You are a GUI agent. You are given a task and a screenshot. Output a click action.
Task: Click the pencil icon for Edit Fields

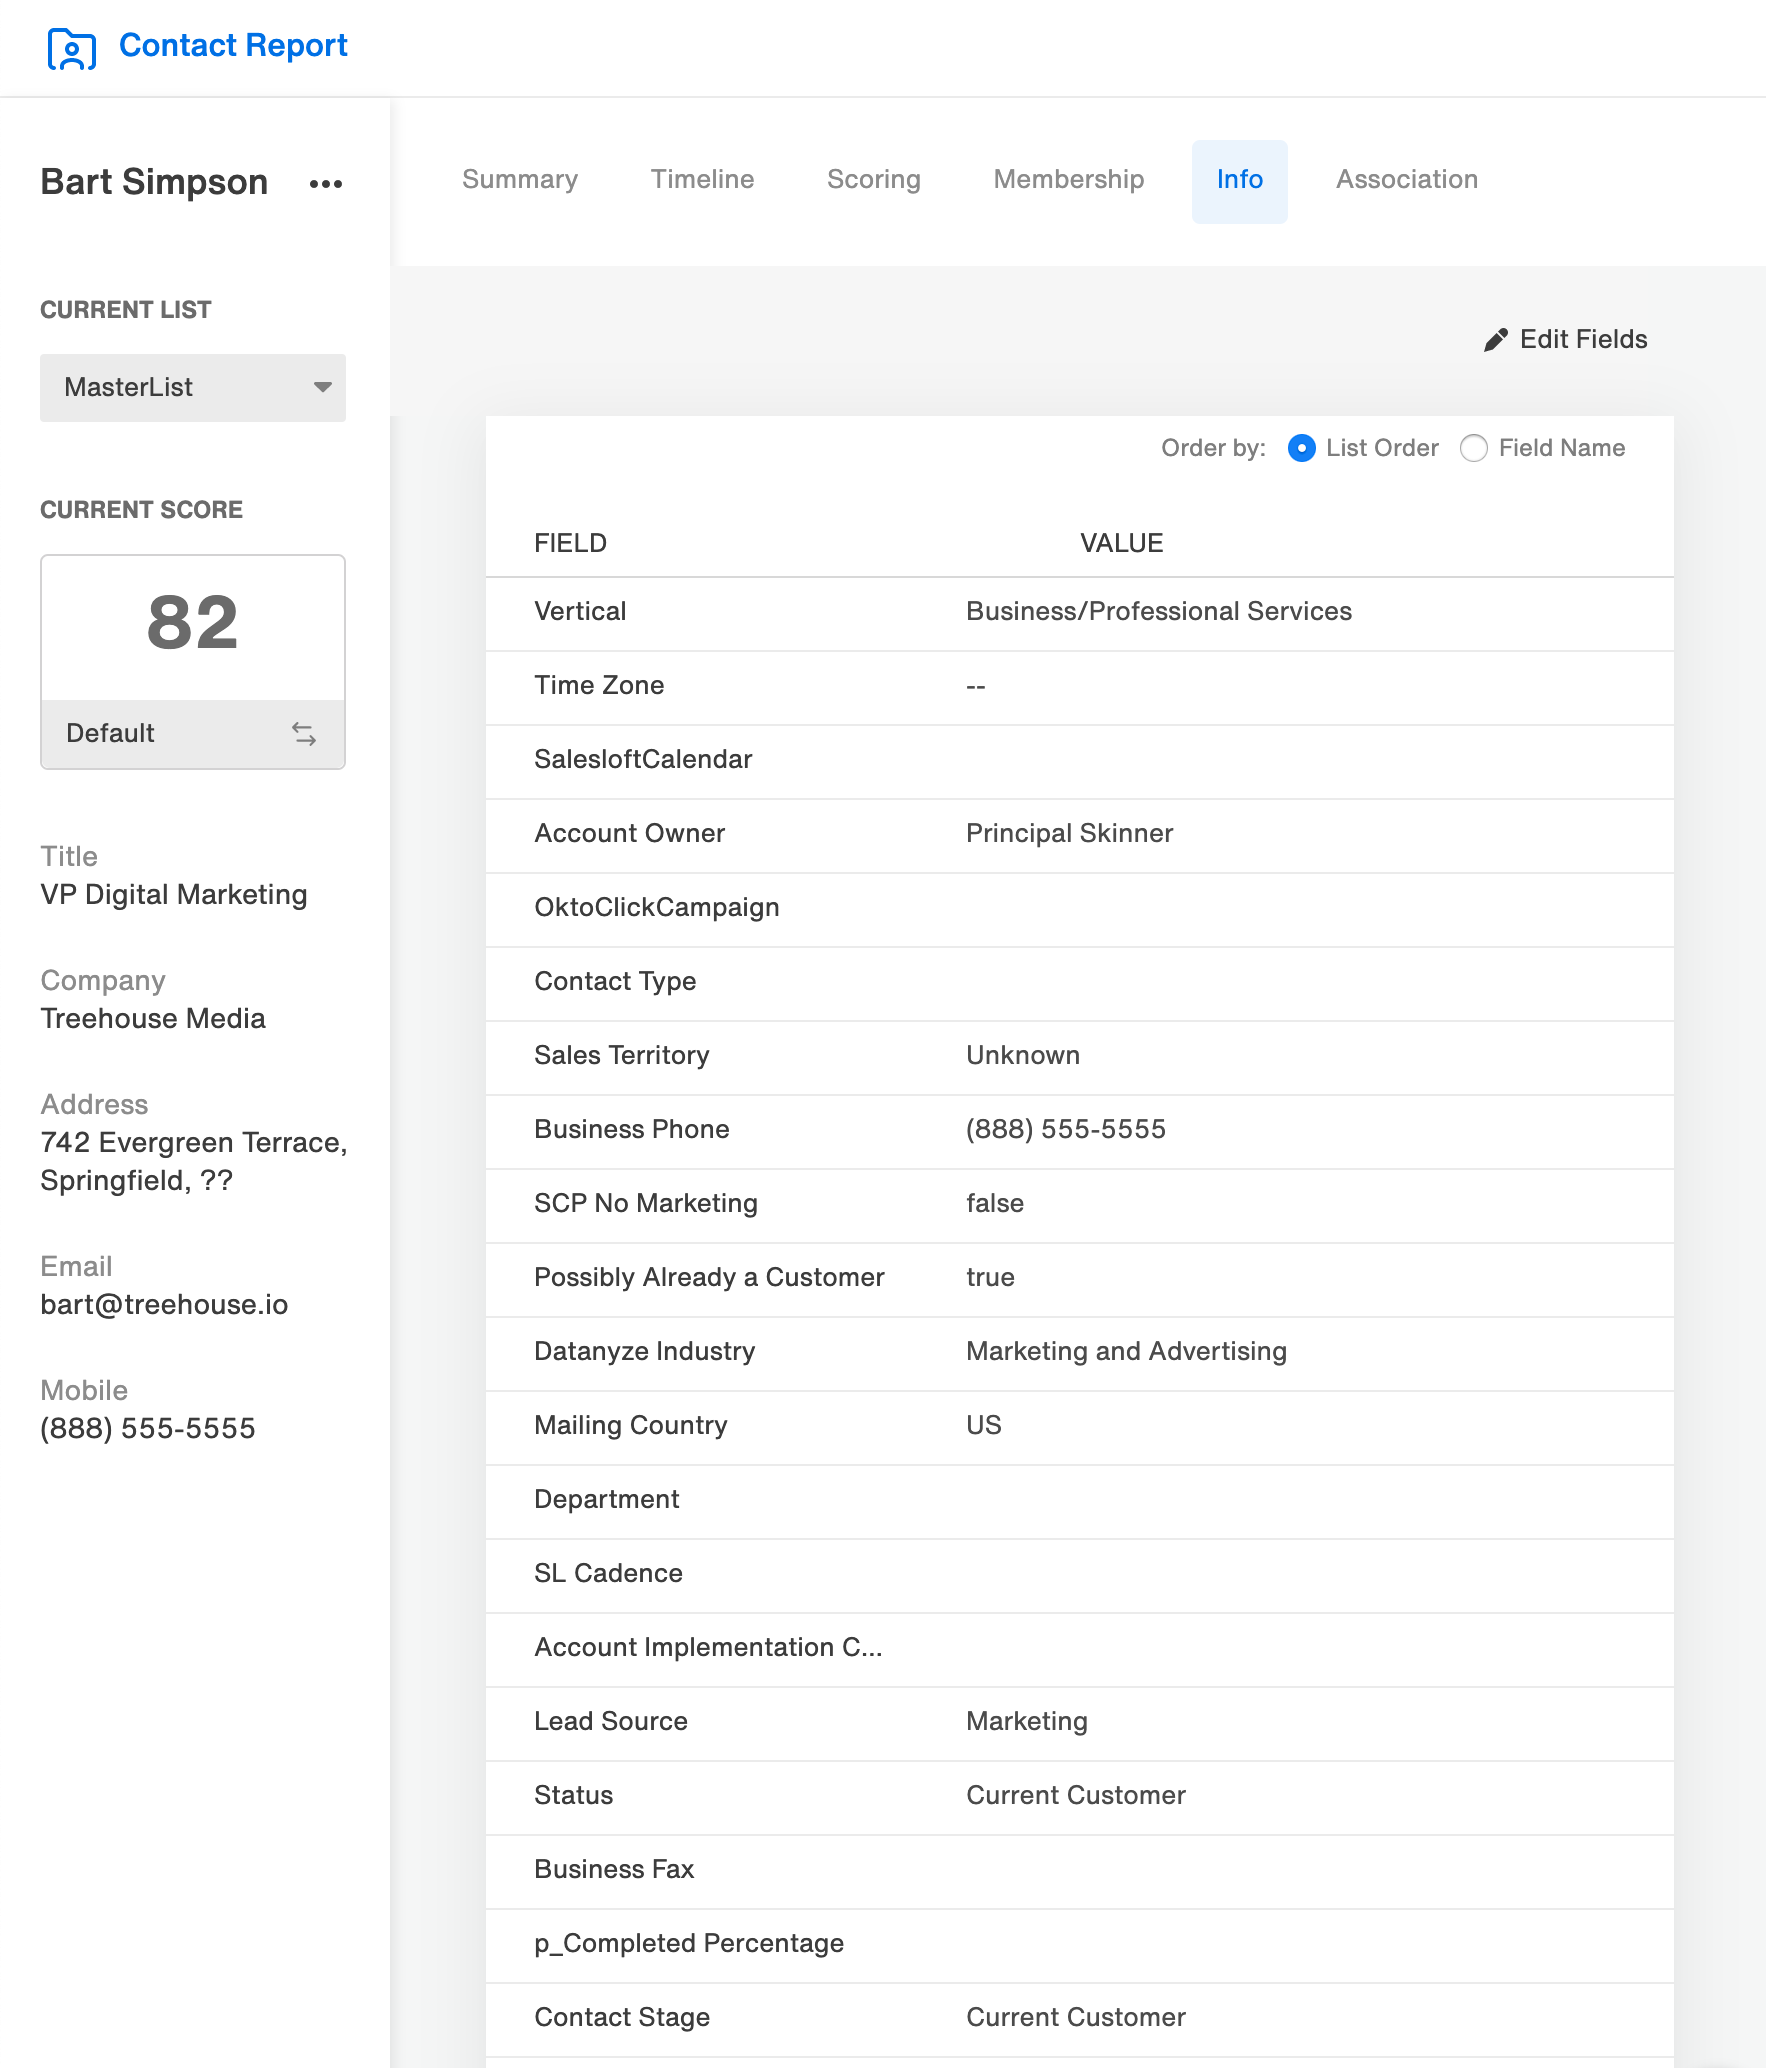1495,340
